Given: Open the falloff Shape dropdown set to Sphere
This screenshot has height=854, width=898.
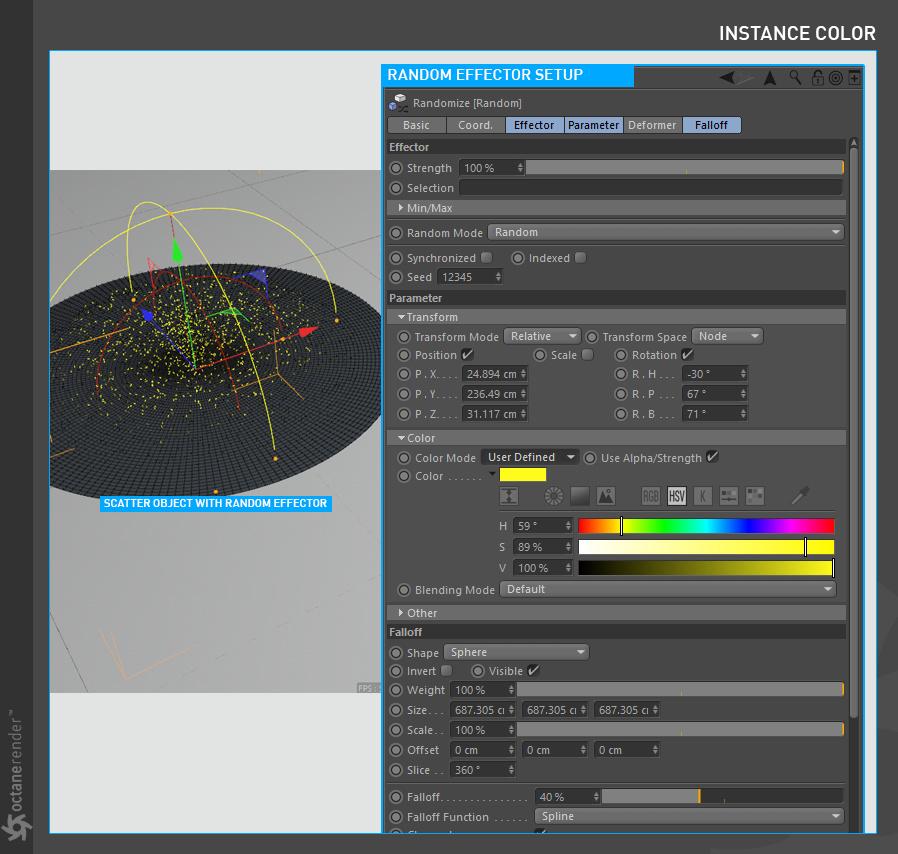Looking at the screenshot, I should [x=516, y=652].
